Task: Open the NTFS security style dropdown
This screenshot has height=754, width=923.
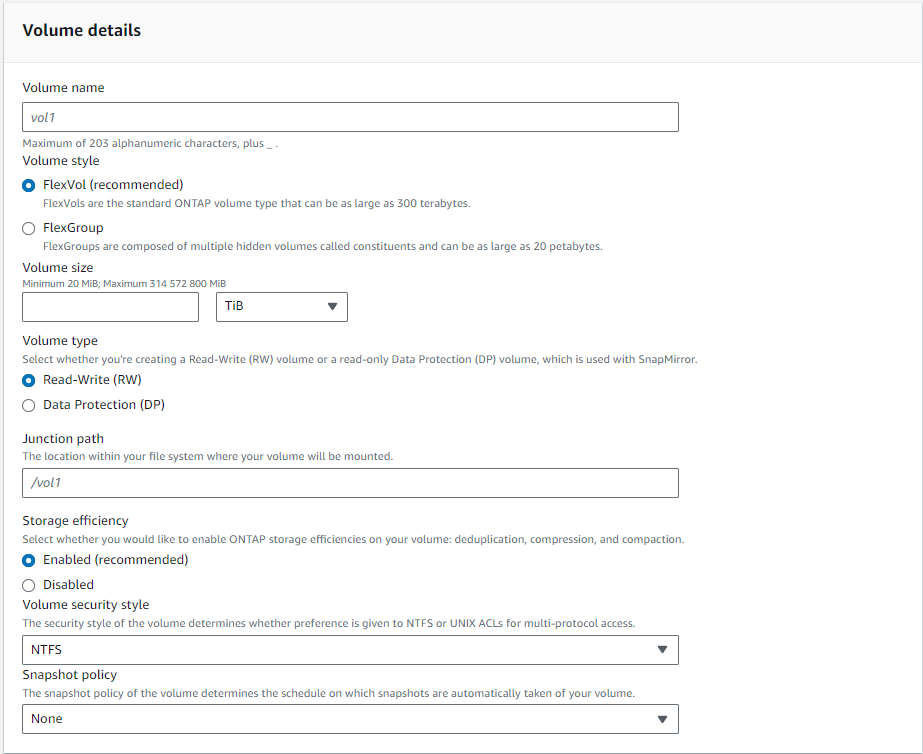Action: point(350,650)
